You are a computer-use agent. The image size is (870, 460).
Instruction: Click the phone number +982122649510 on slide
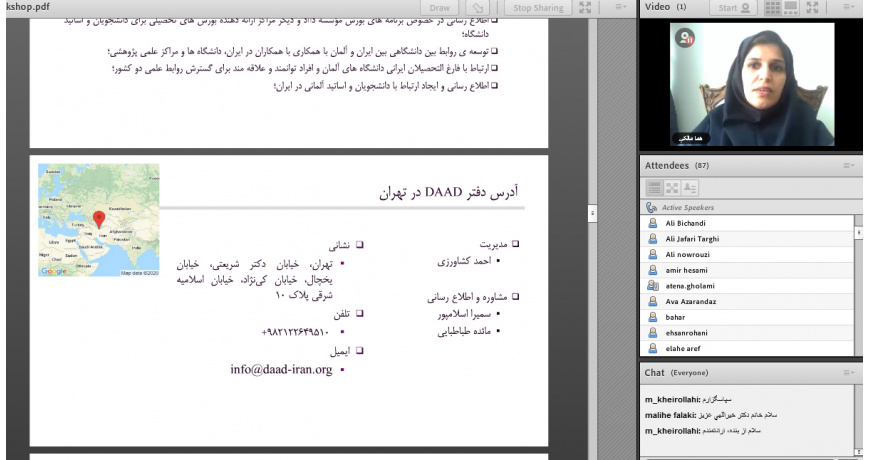(x=295, y=332)
